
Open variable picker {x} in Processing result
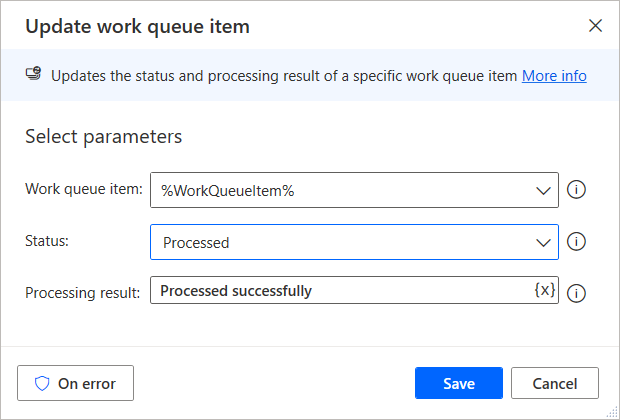[544, 290]
